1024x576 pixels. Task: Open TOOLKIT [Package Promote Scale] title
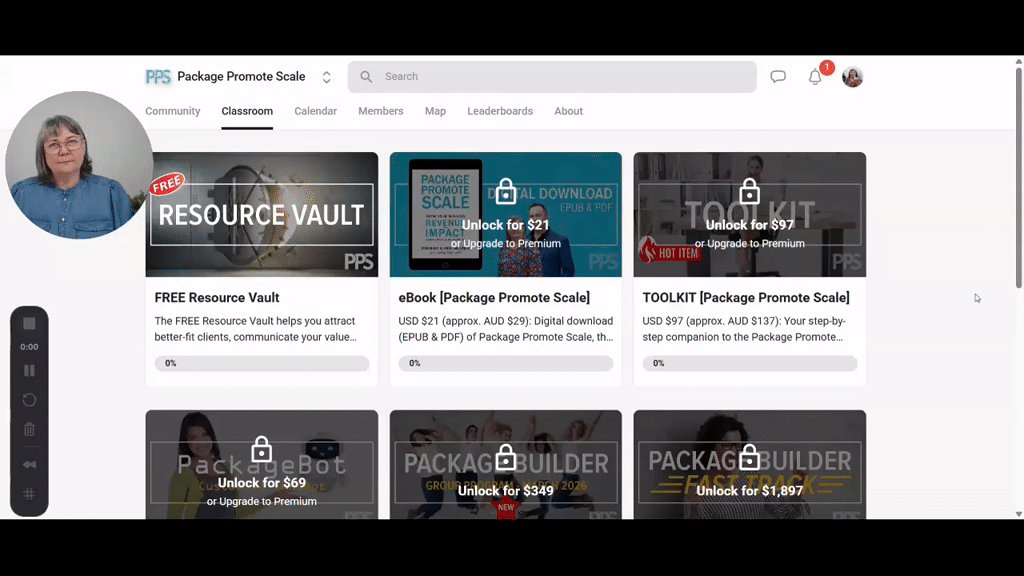click(746, 298)
